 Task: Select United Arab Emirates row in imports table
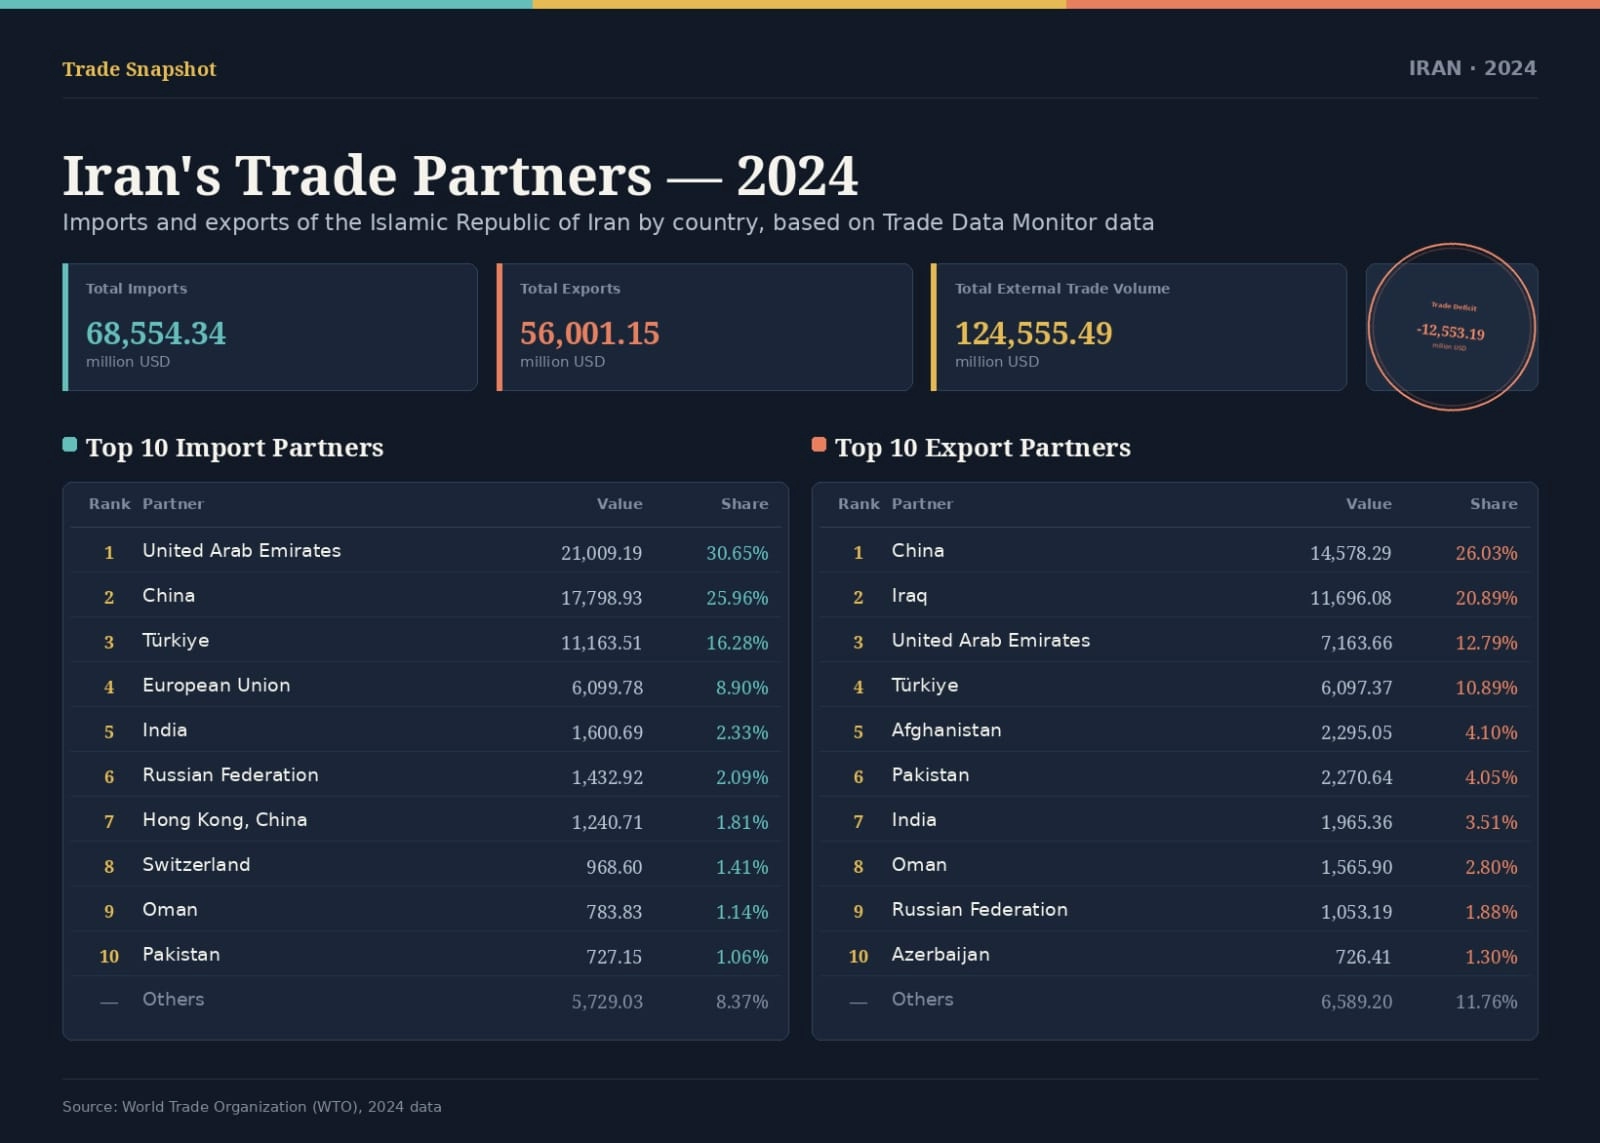pyautogui.click(x=426, y=551)
